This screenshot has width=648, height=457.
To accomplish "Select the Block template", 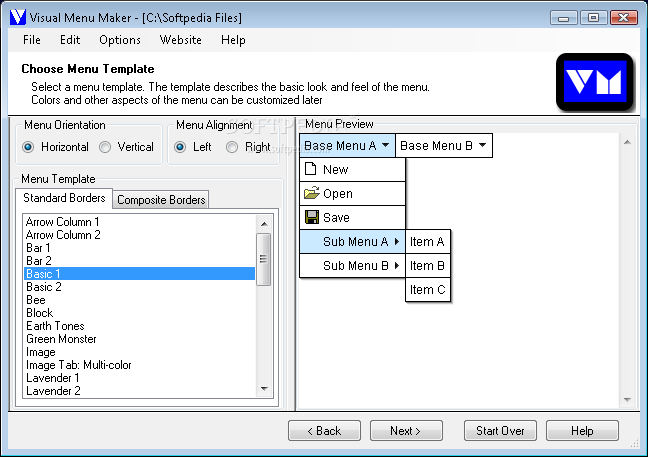I will point(140,313).
